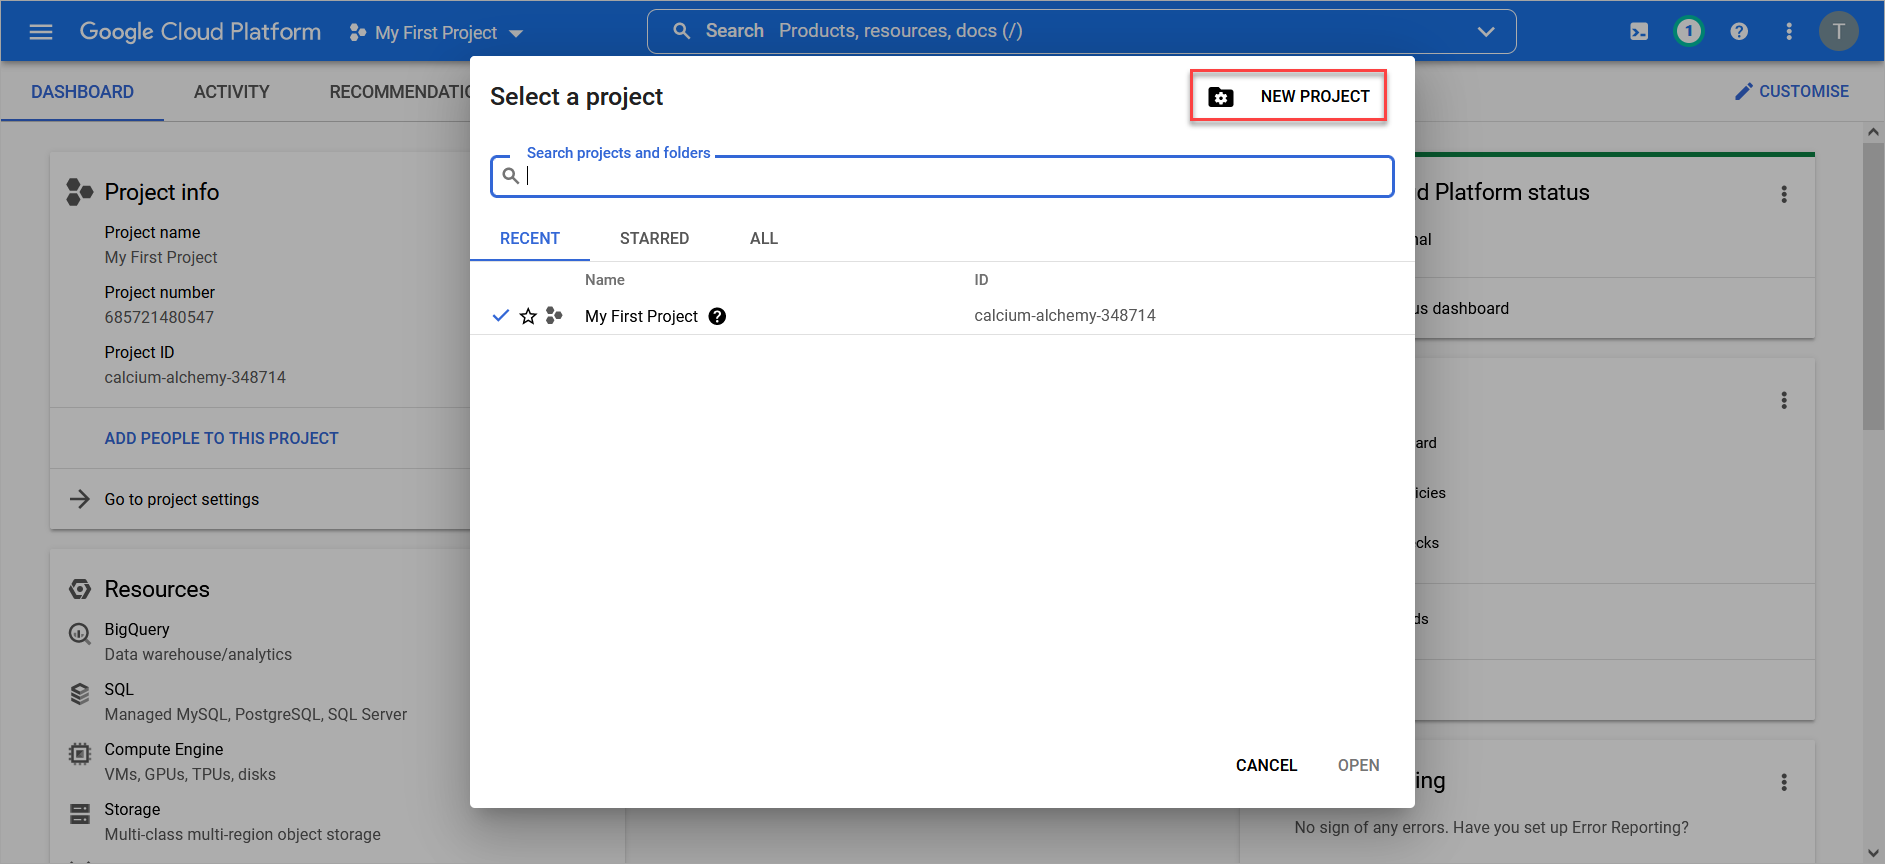The image size is (1885, 864).
Task: Open Storage resource
Action: click(x=132, y=809)
